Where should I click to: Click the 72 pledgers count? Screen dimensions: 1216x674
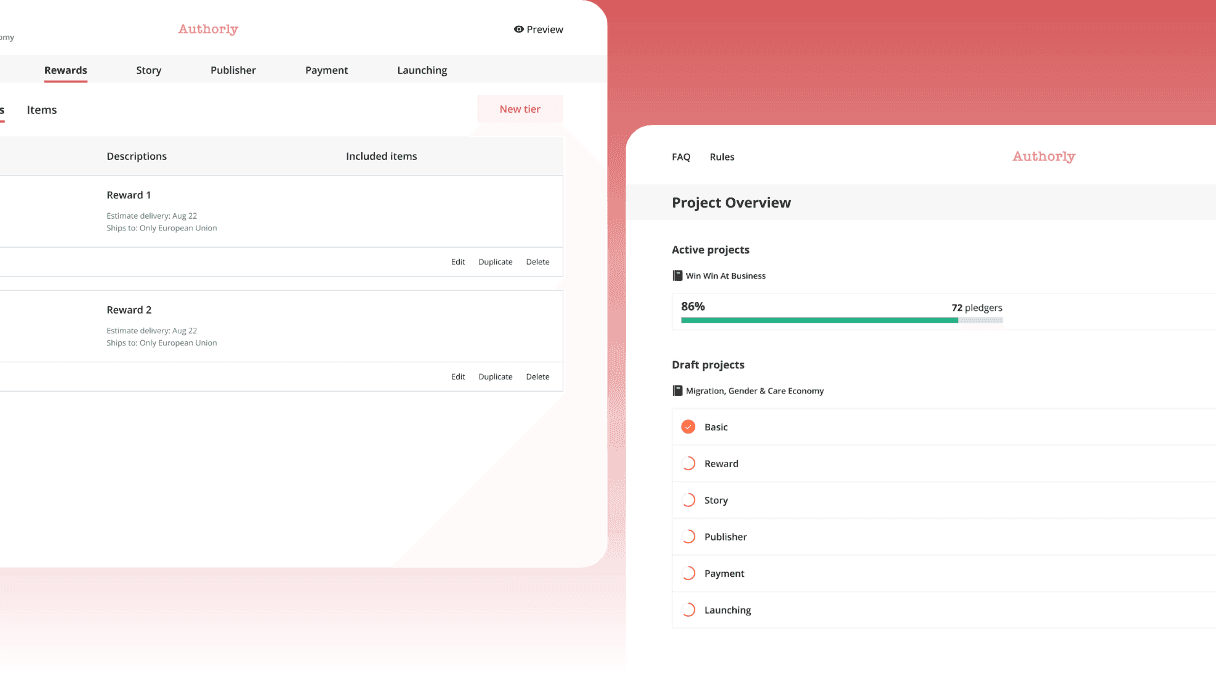[976, 307]
